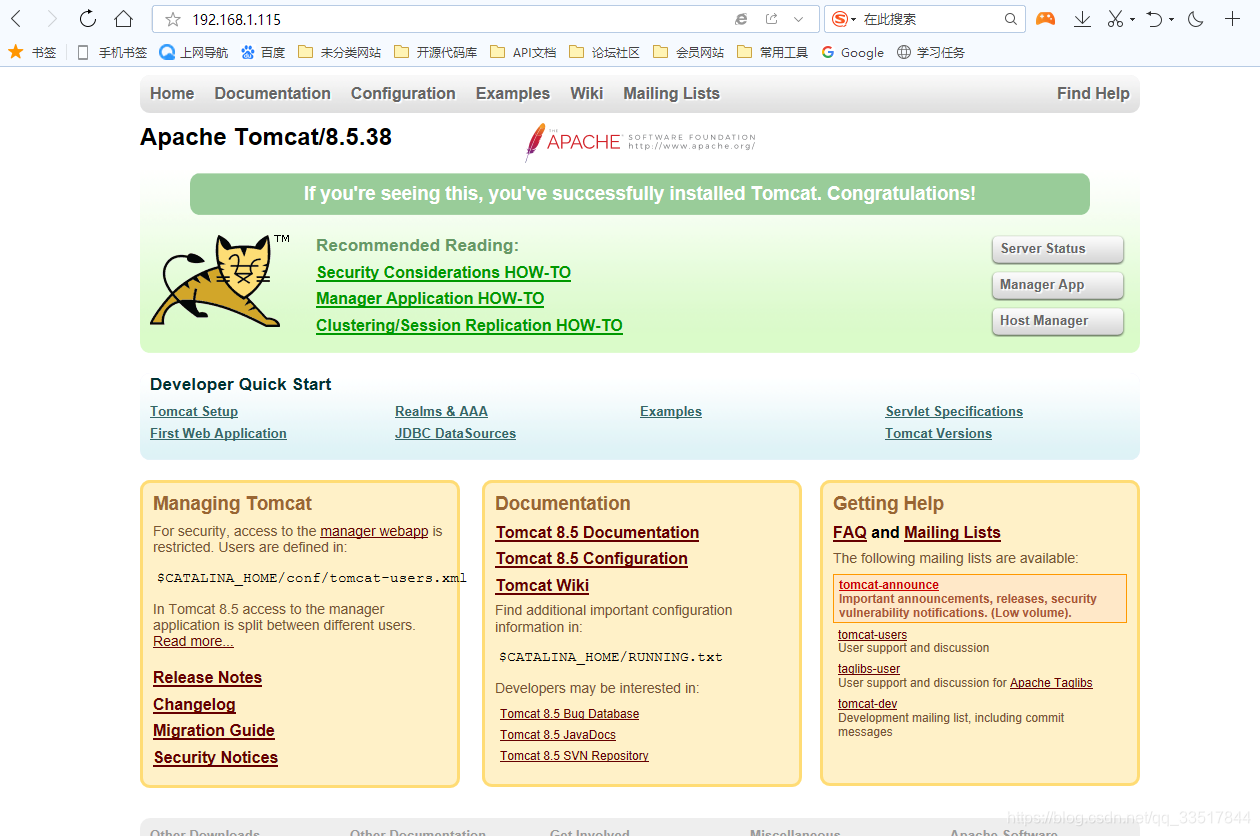Image resolution: width=1260 pixels, height=836 pixels.
Task: Open the Release Notes link
Action: pyautogui.click(x=207, y=677)
